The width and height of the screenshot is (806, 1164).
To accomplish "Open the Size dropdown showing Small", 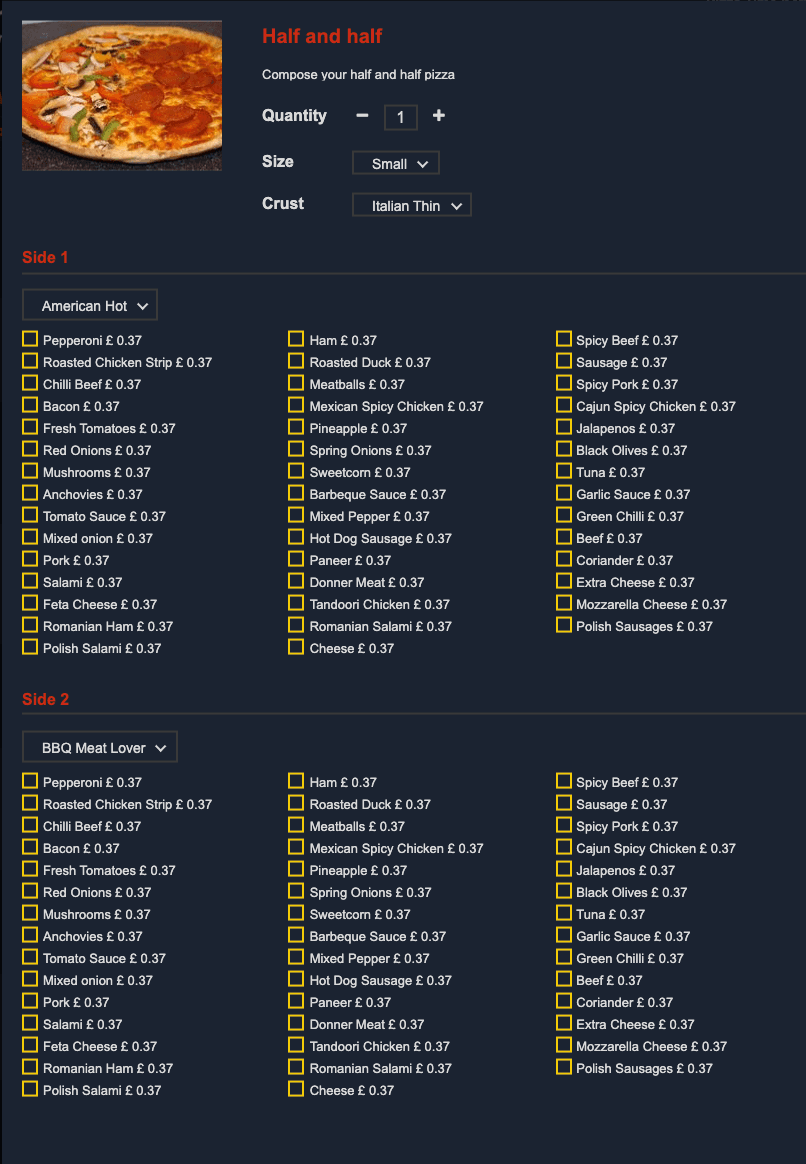I will pyautogui.click(x=396, y=163).
